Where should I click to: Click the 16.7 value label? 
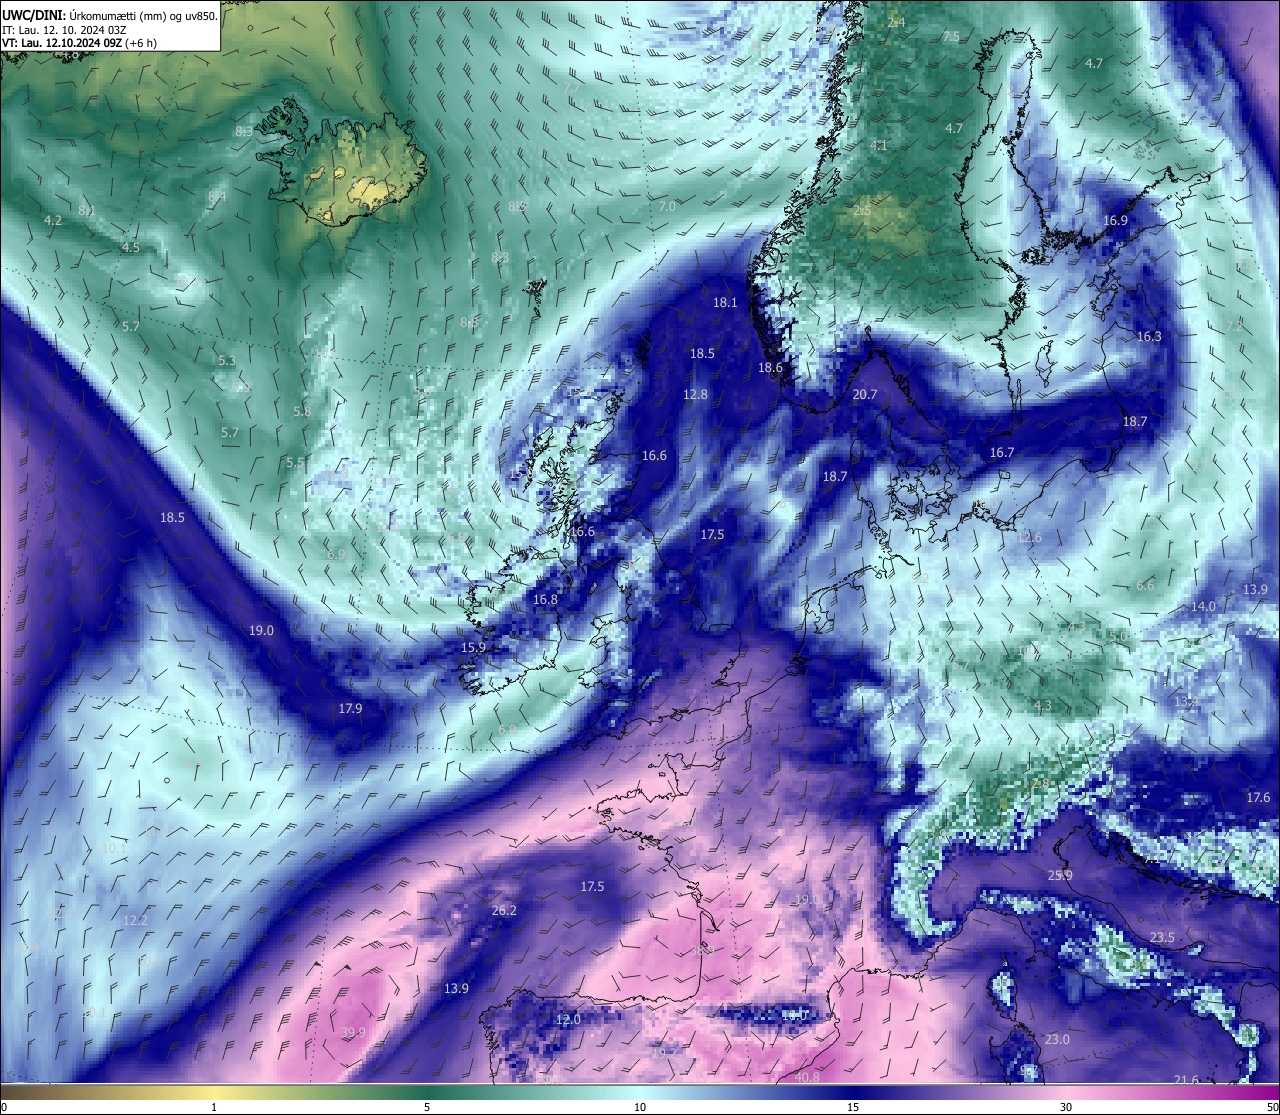click(1002, 453)
